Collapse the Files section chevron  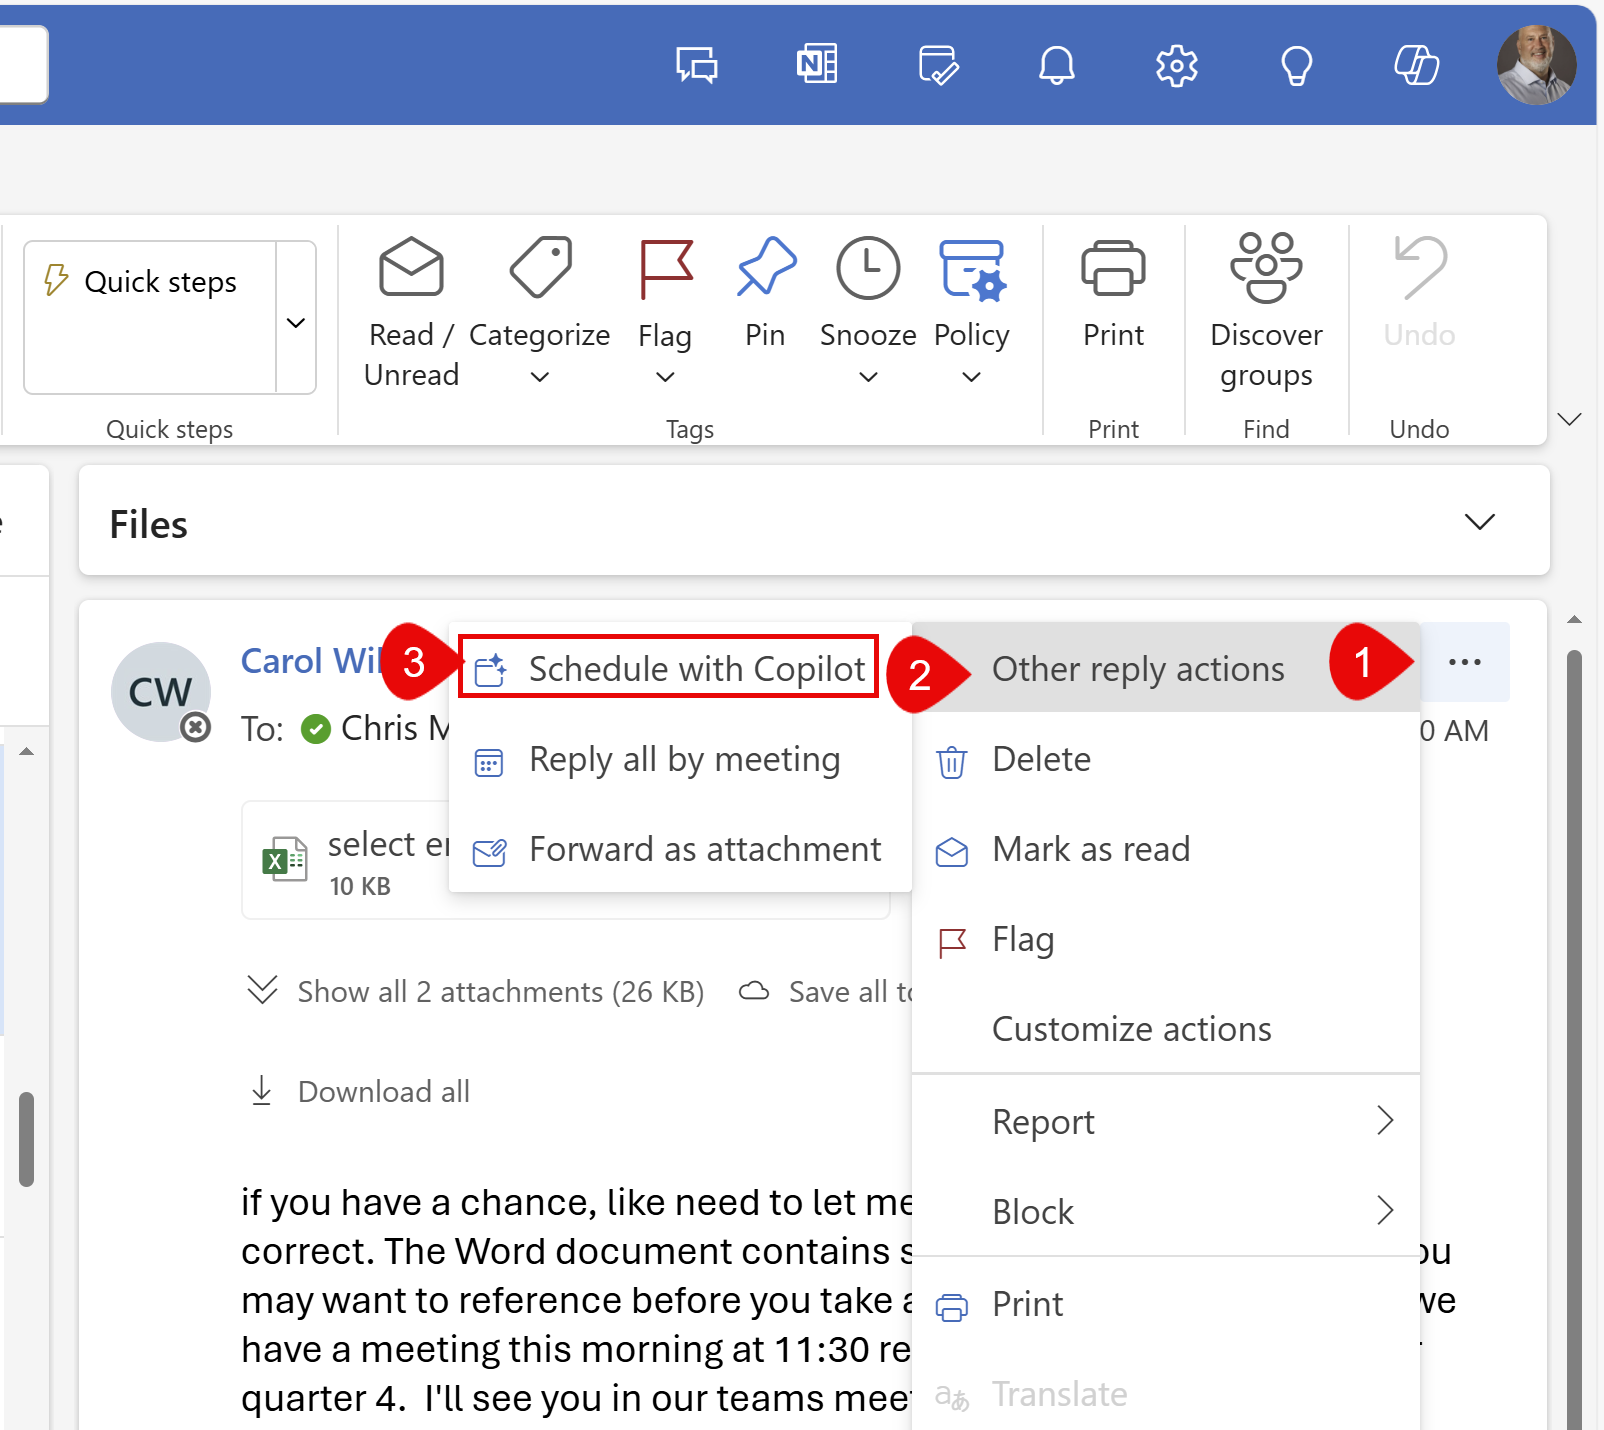click(x=1481, y=521)
